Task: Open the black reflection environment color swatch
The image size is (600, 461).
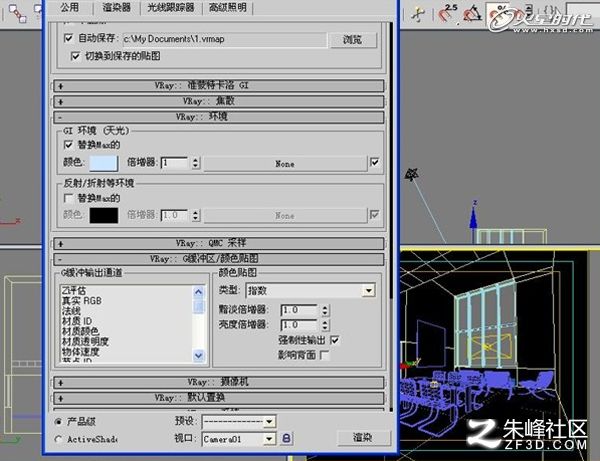Action: (x=104, y=215)
